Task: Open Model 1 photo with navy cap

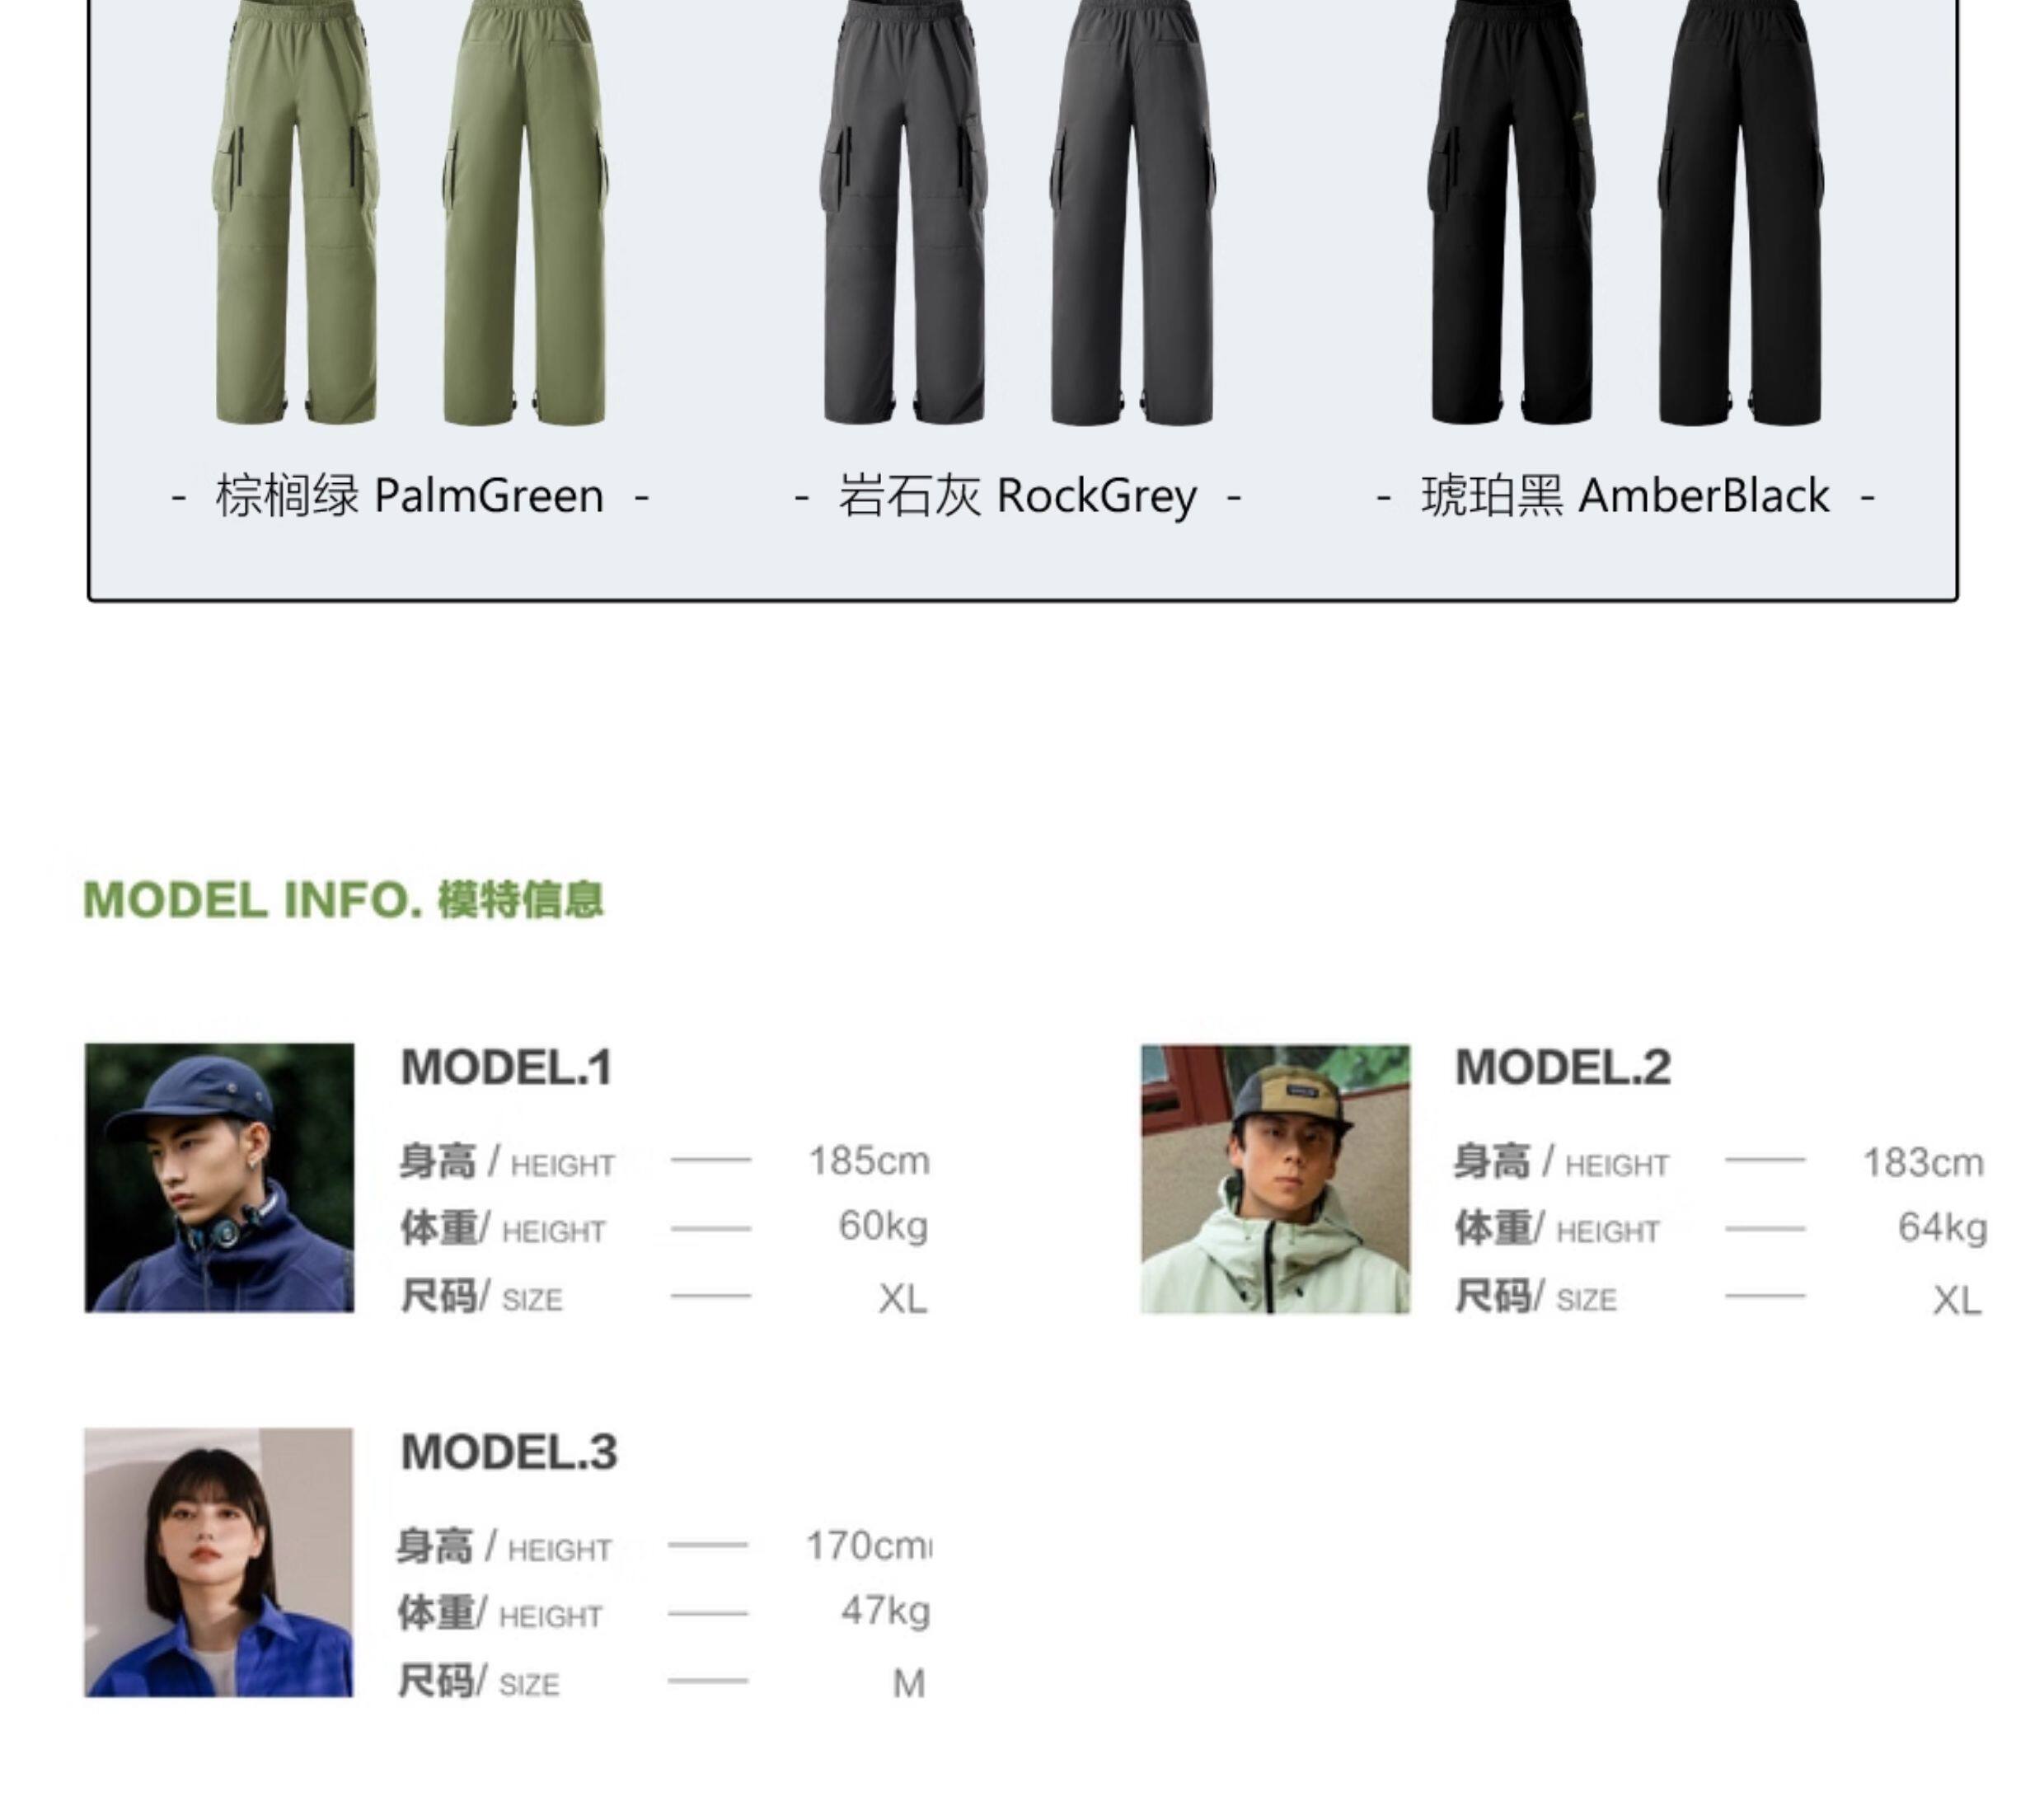Action: point(219,1177)
